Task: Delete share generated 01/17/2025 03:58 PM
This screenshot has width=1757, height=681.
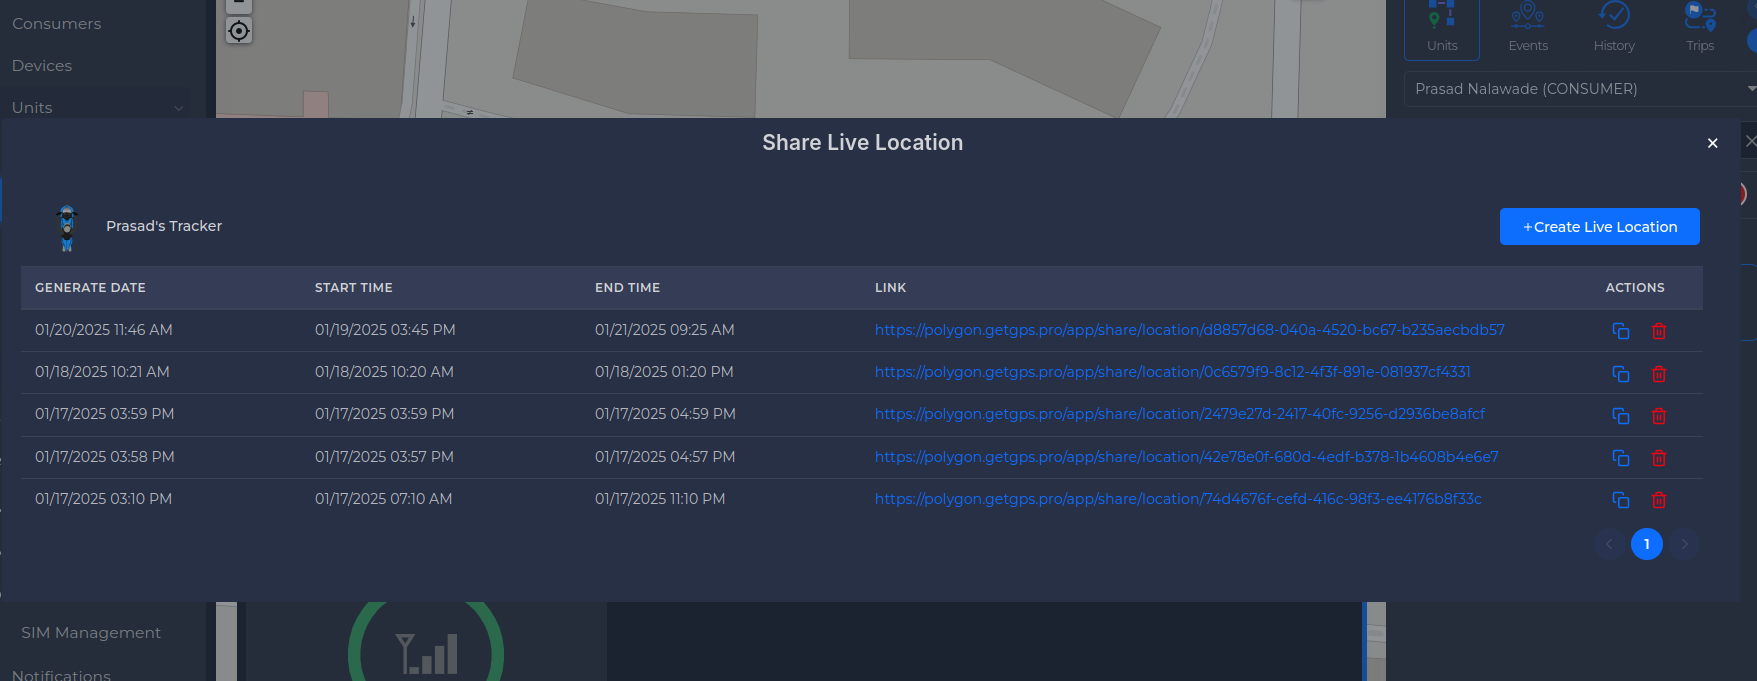Action: (x=1659, y=458)
